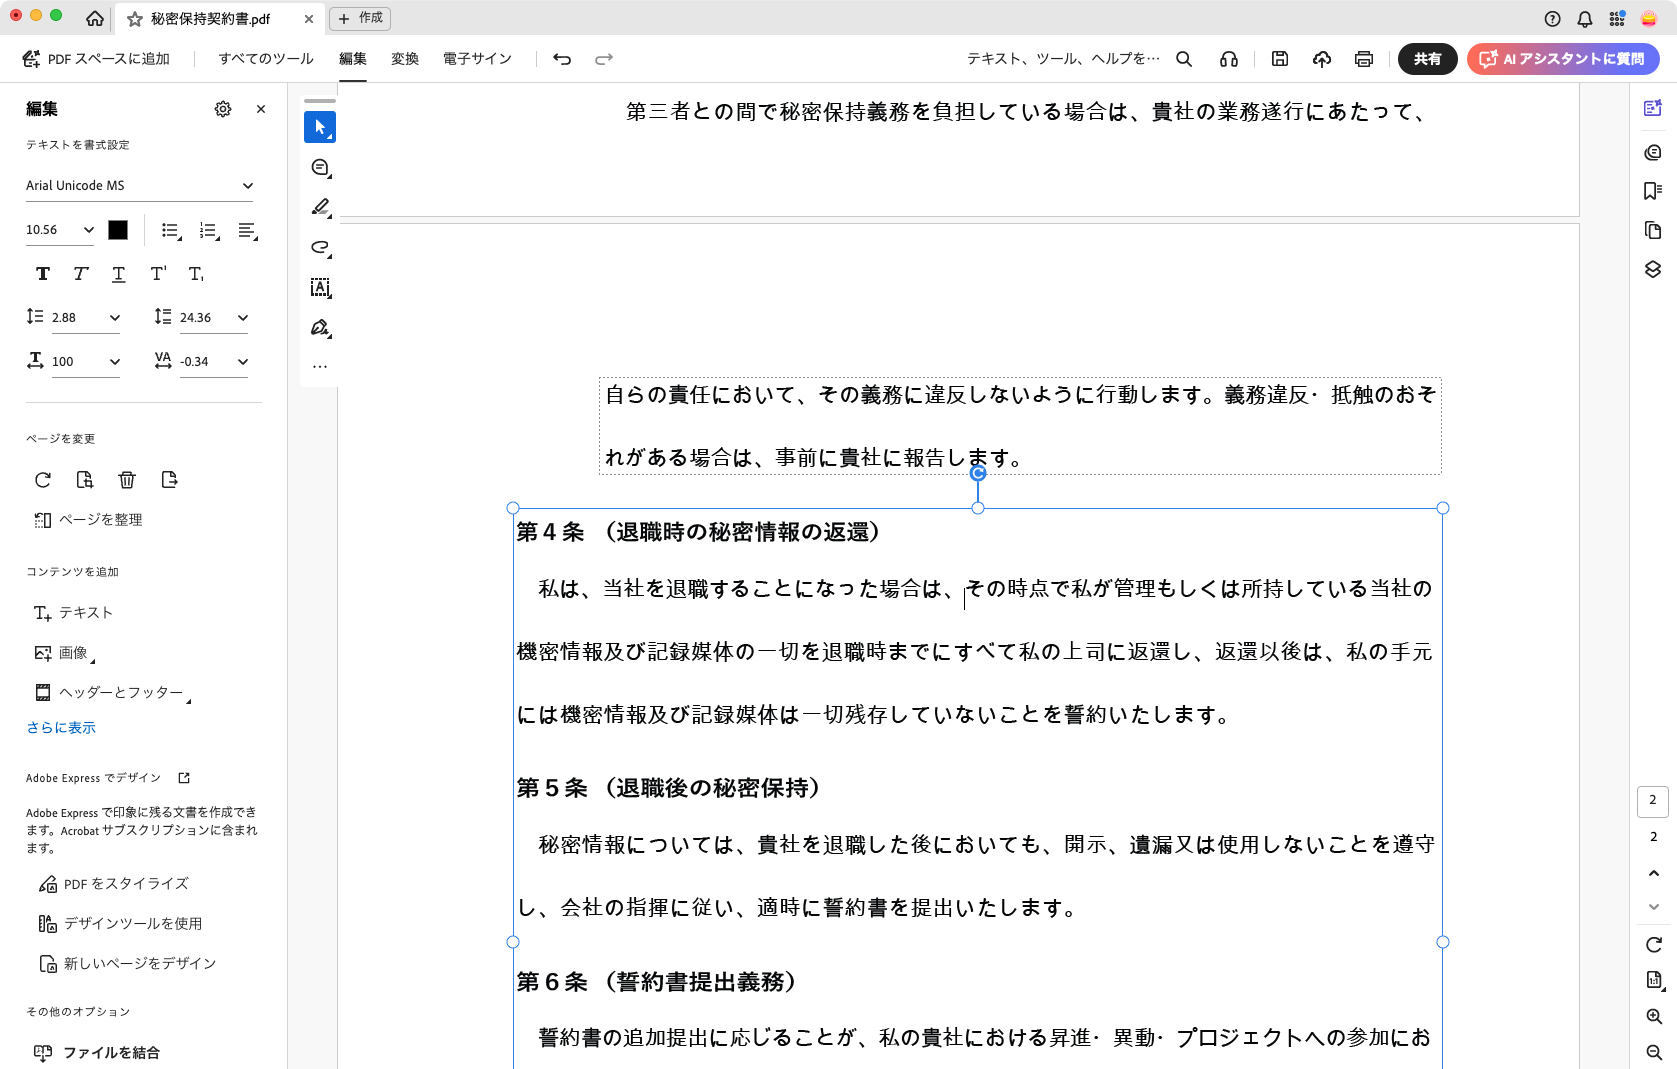Open the 電子サイン menu tab

point(477,59)
